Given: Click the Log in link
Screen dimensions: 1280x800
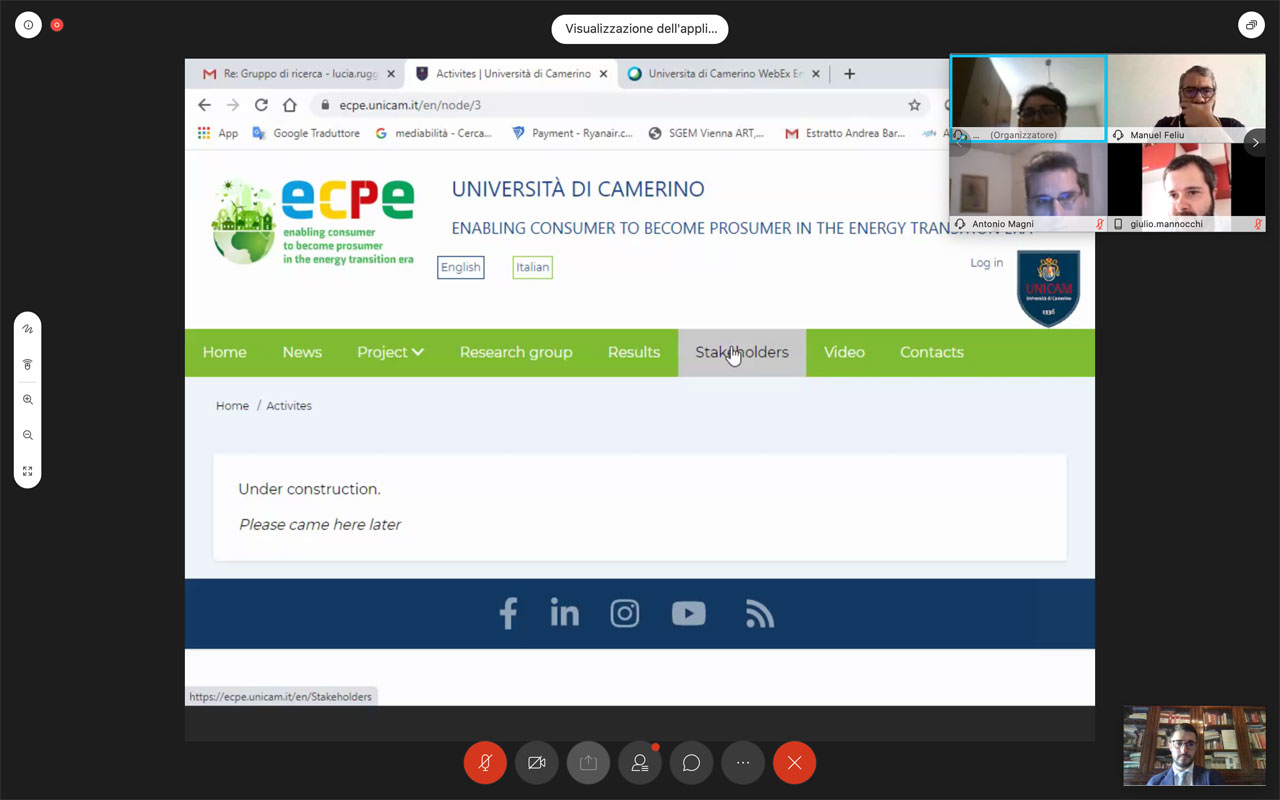Looking at the screenshot, I should 986,263.
